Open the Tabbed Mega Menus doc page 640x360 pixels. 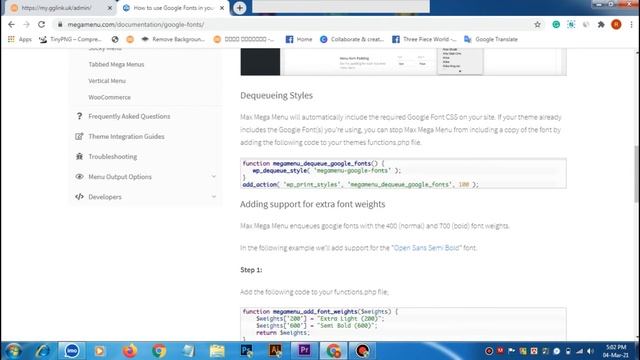click(x=116, y=64)
